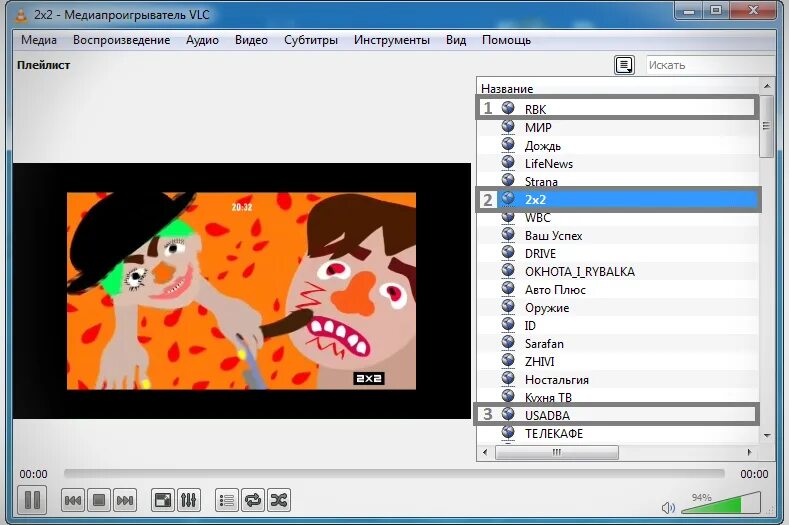Open the Субтитры menu
789x525 pixels.
pos(310,40)
